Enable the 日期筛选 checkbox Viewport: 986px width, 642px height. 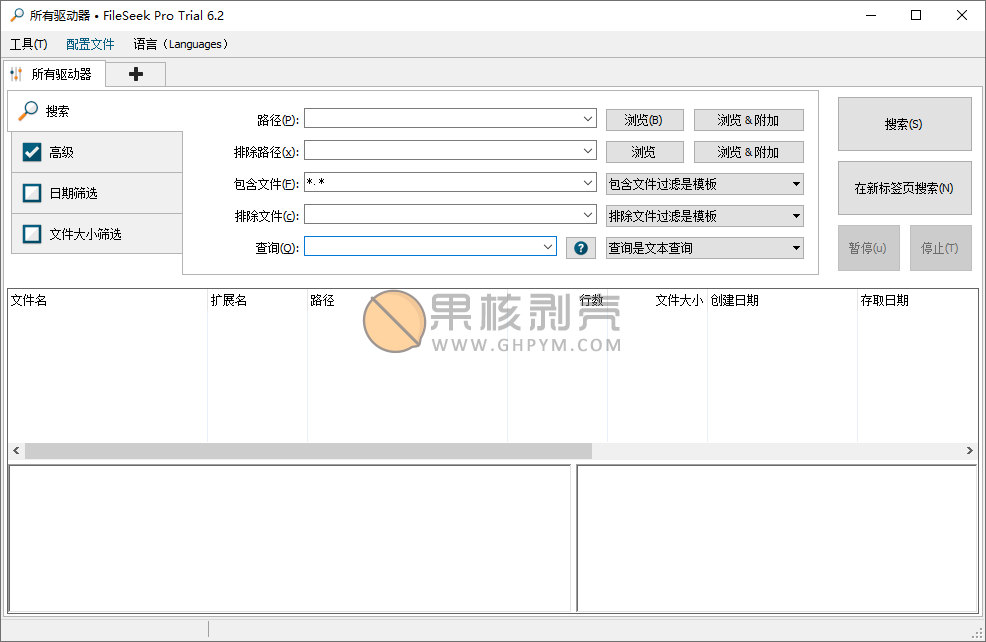click(x=31, y=193)
